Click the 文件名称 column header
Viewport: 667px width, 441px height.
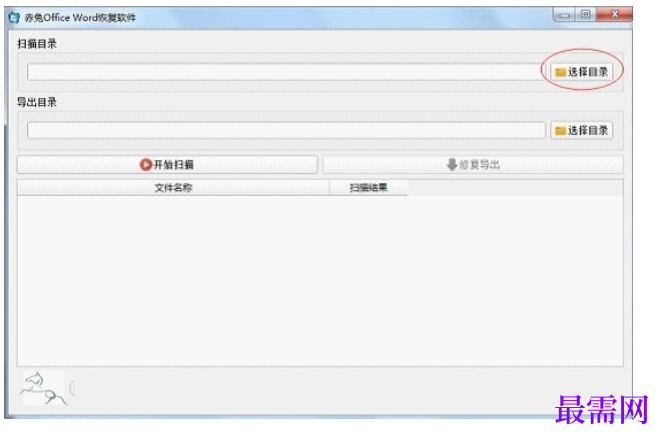(173, 188)
